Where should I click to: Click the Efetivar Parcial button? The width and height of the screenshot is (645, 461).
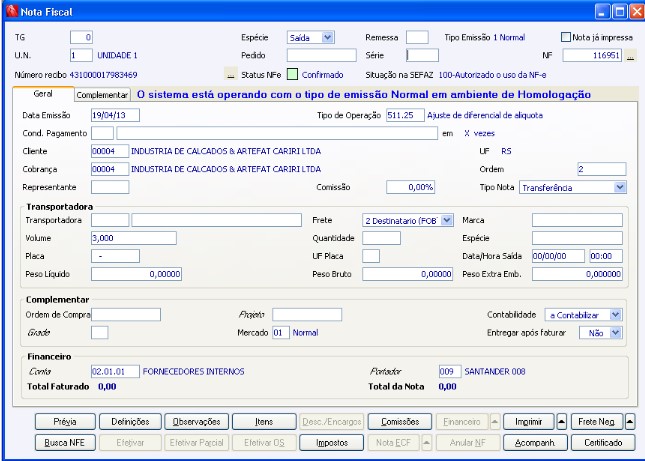tap(197, 442)
